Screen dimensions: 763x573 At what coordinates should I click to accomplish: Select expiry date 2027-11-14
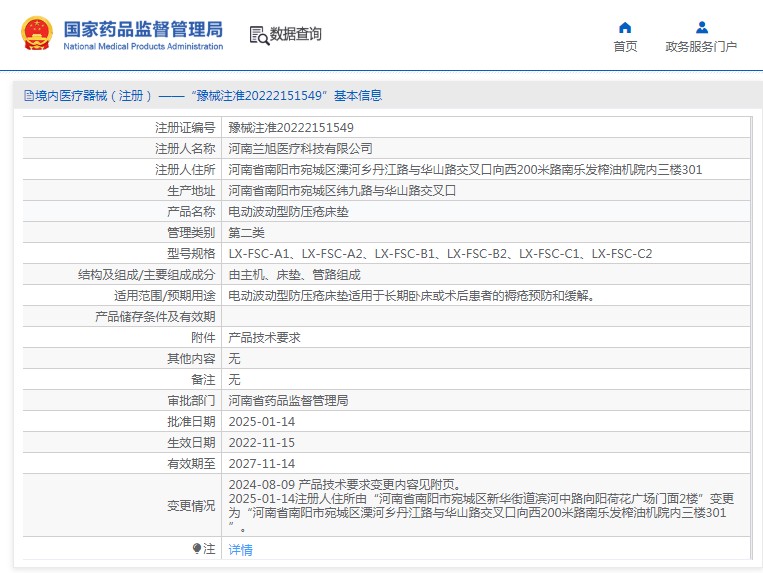tap(262, 464)
